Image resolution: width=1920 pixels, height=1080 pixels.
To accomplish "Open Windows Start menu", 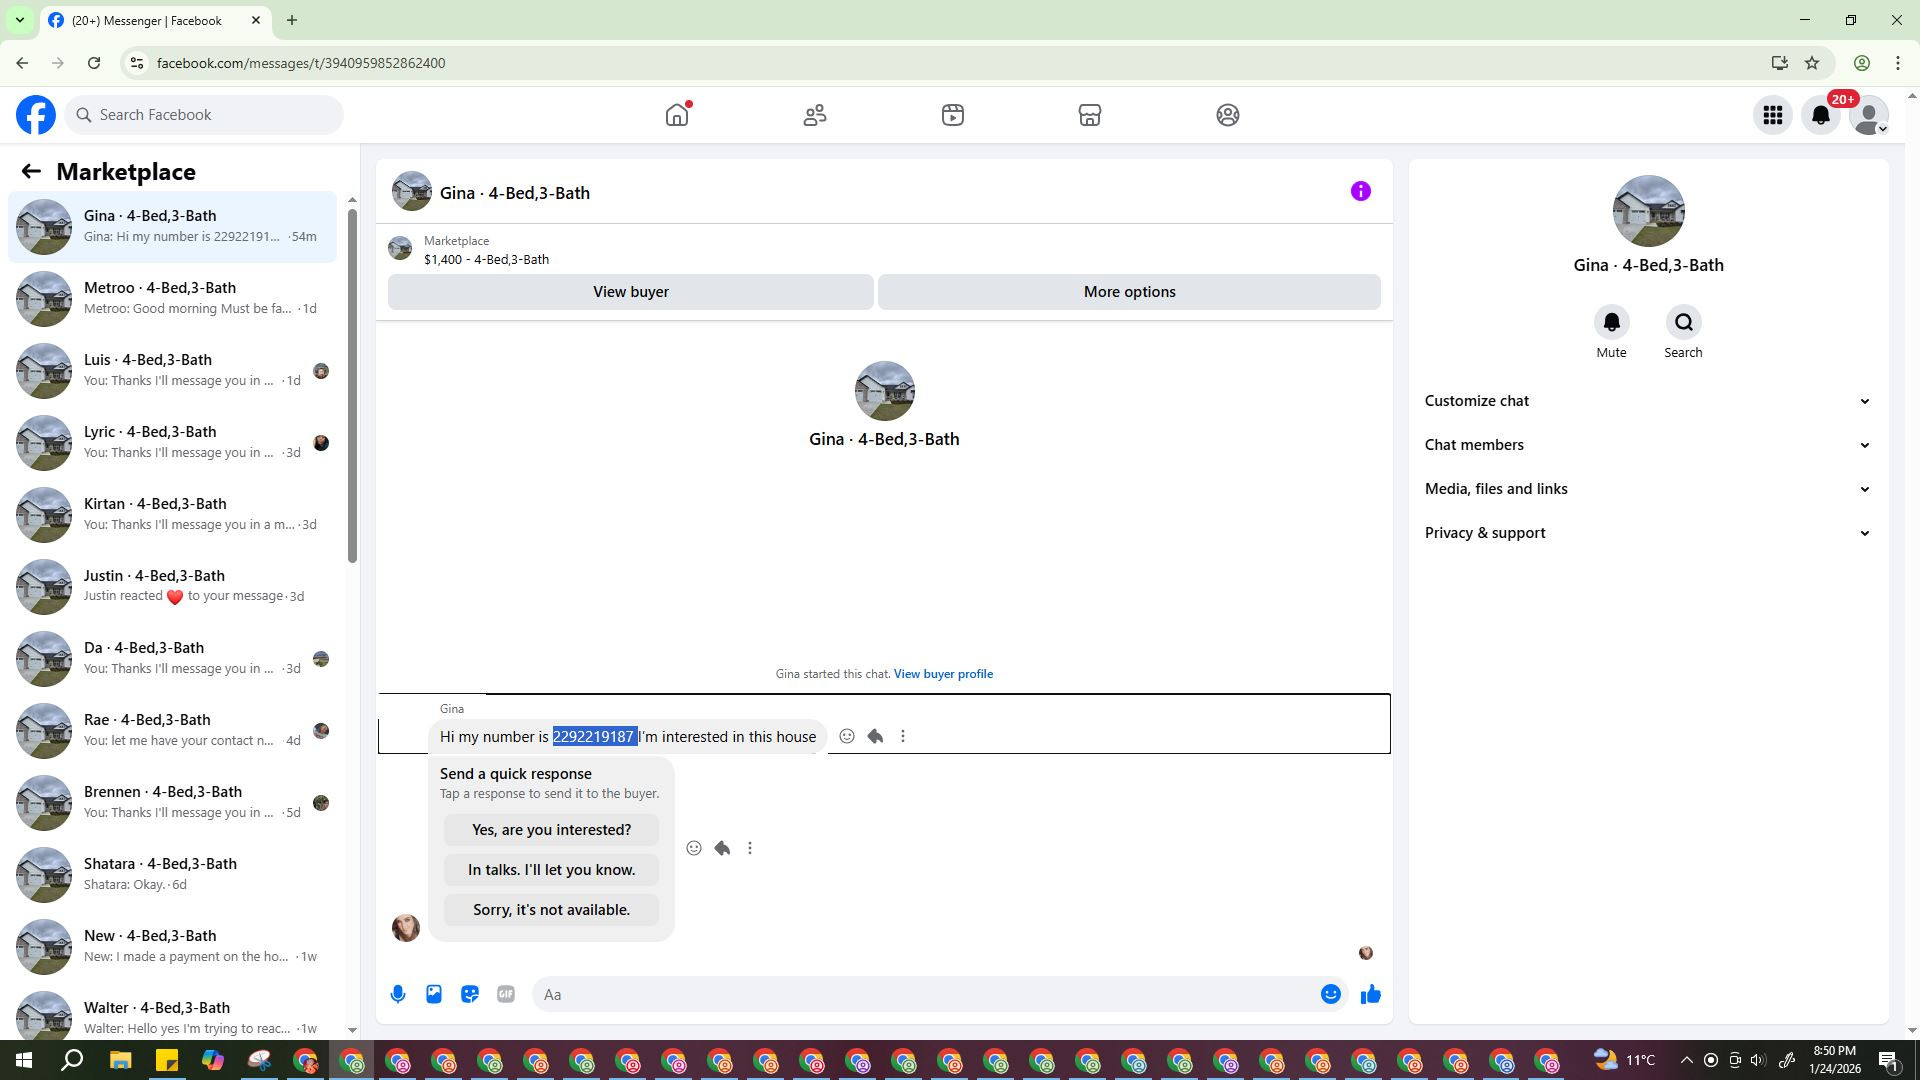I will 24,1060.
